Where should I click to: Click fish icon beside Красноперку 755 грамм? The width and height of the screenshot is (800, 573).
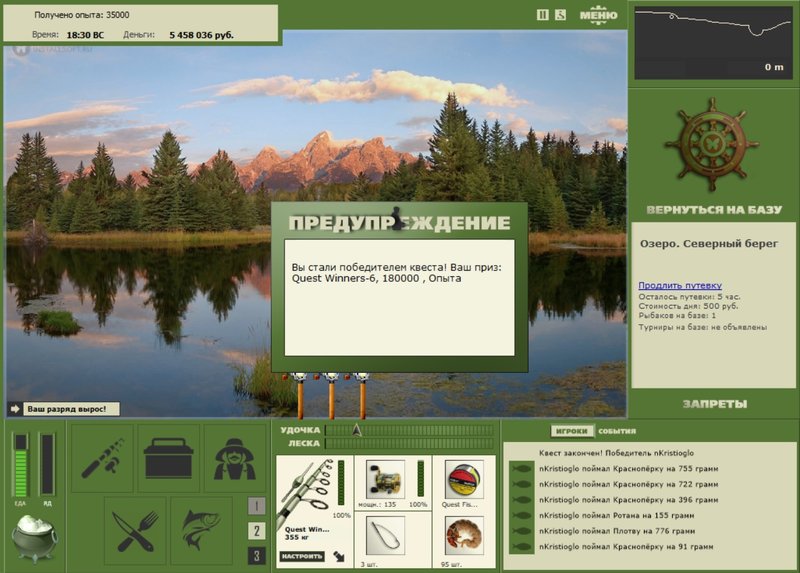(521, 468)
